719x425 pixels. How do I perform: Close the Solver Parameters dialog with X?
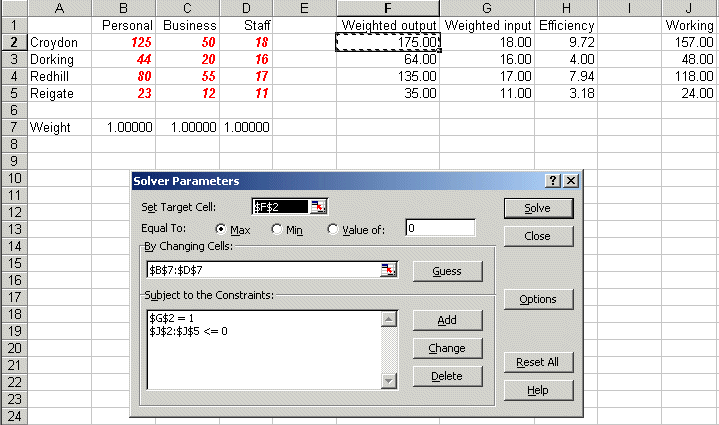point(570,181)
